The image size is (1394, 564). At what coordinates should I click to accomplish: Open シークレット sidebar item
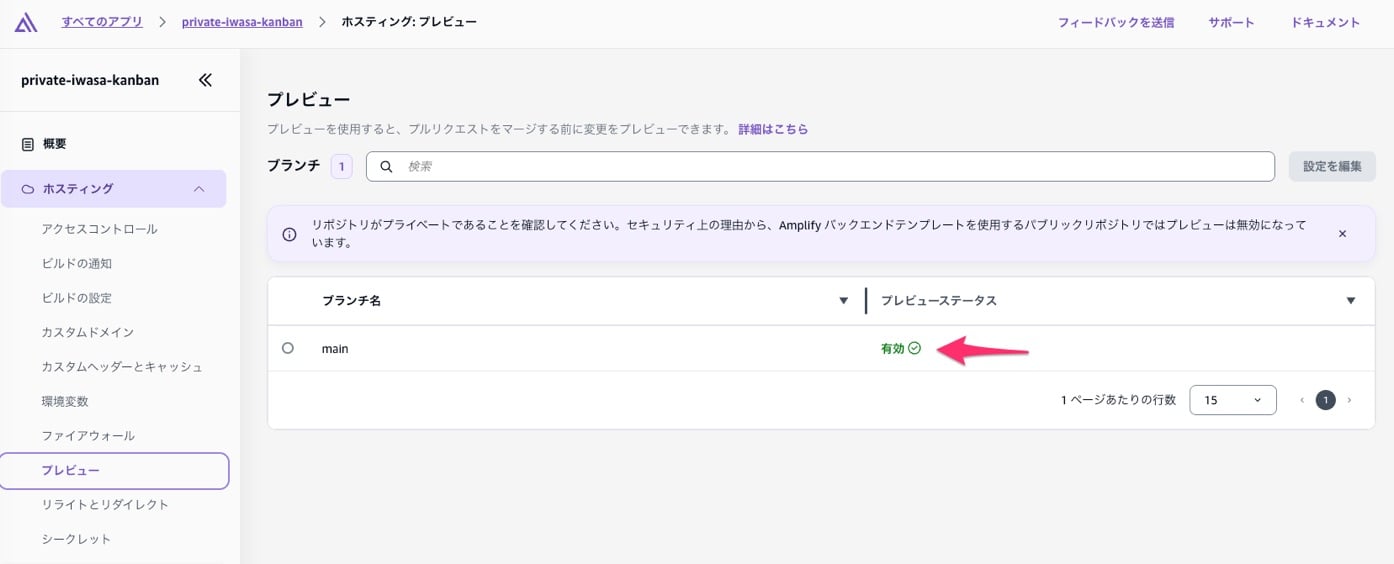point(76,539)
